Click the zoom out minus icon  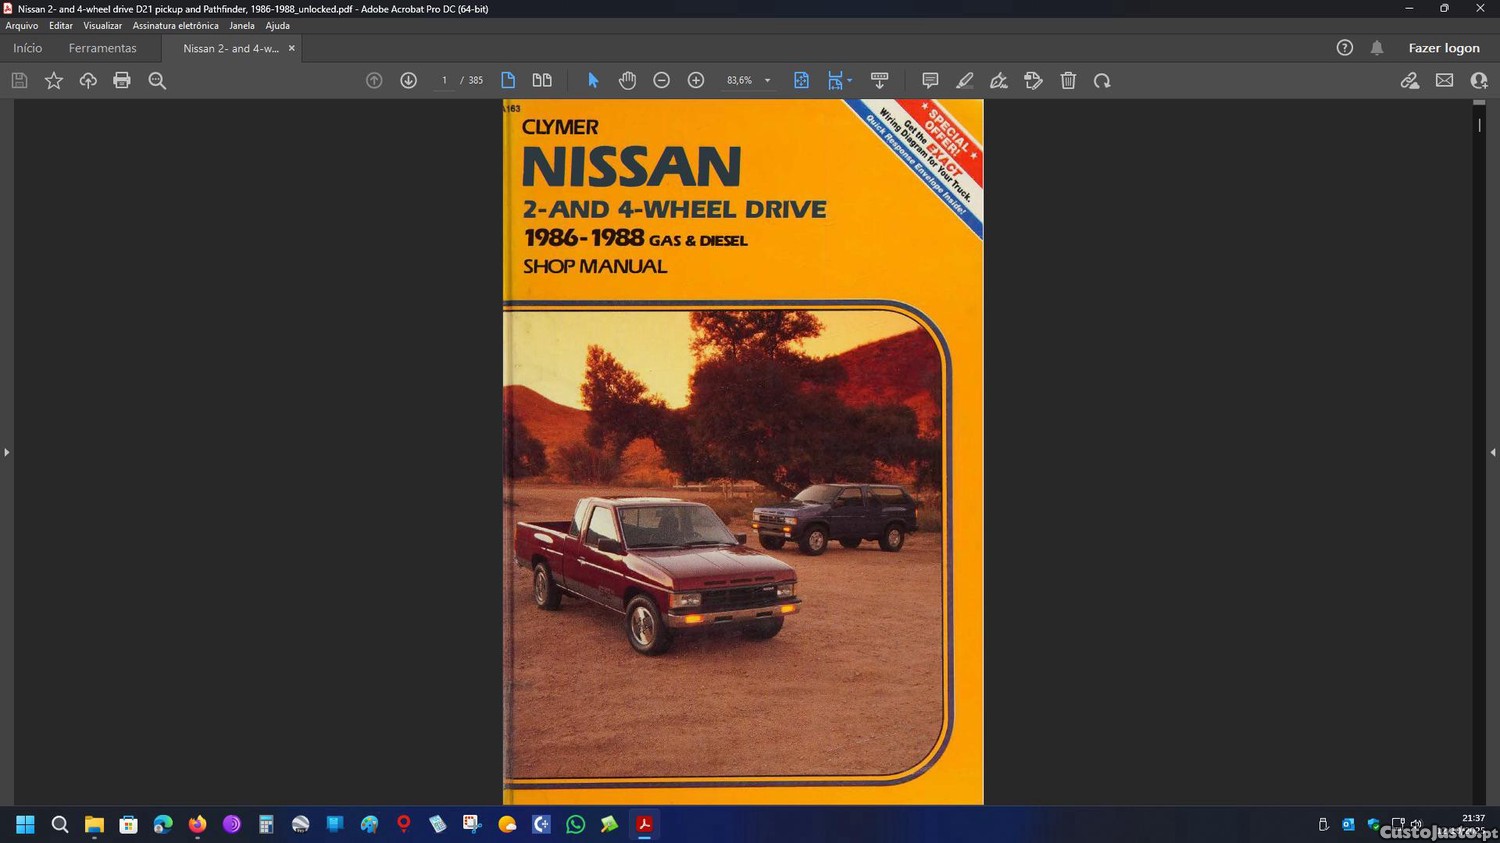(661, 81)
